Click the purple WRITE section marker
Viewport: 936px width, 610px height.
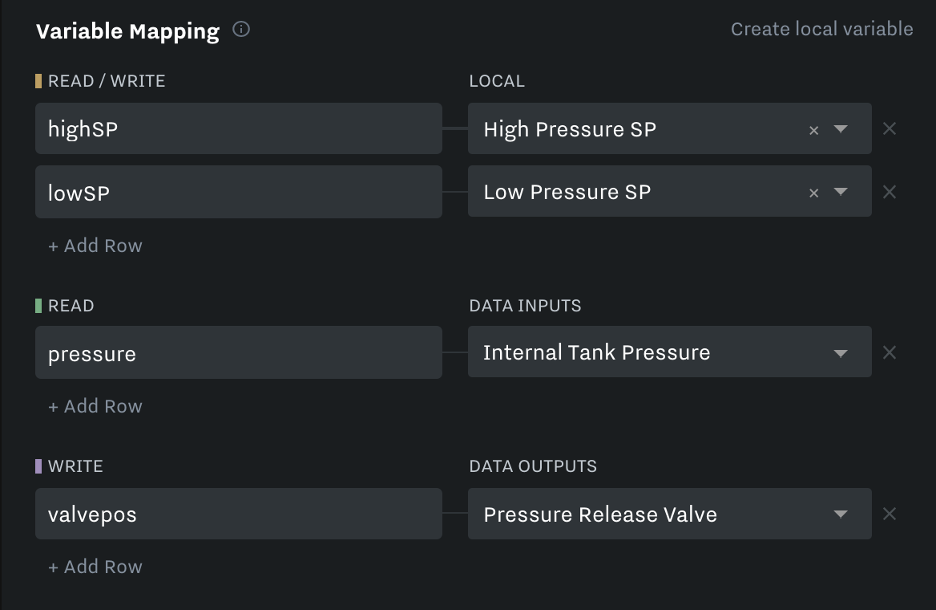[38, 466]
